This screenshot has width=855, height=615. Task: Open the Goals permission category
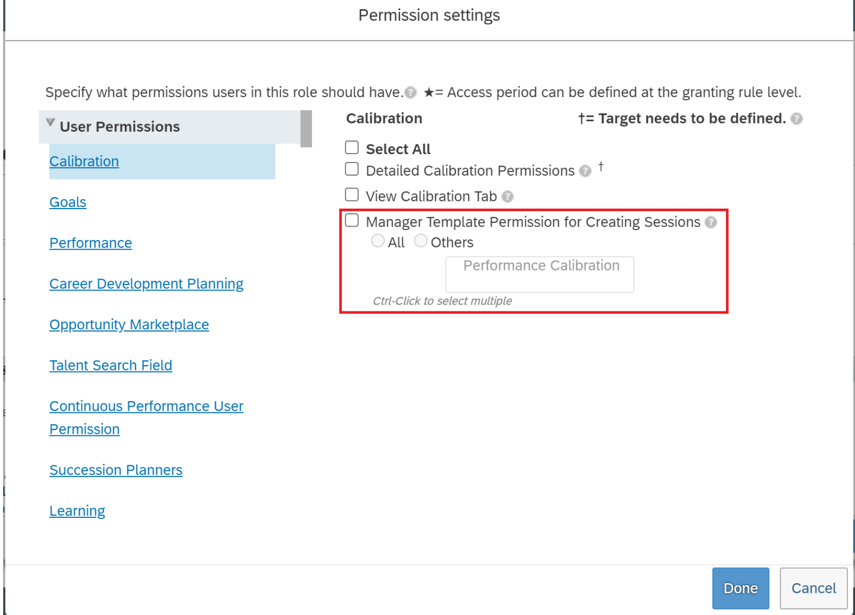pyautogui.click(x=68, y=202)
